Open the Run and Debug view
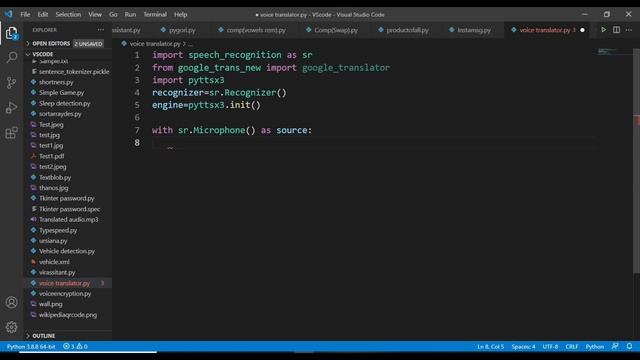This screenshot has height=360, width=640. click(11, 108)
